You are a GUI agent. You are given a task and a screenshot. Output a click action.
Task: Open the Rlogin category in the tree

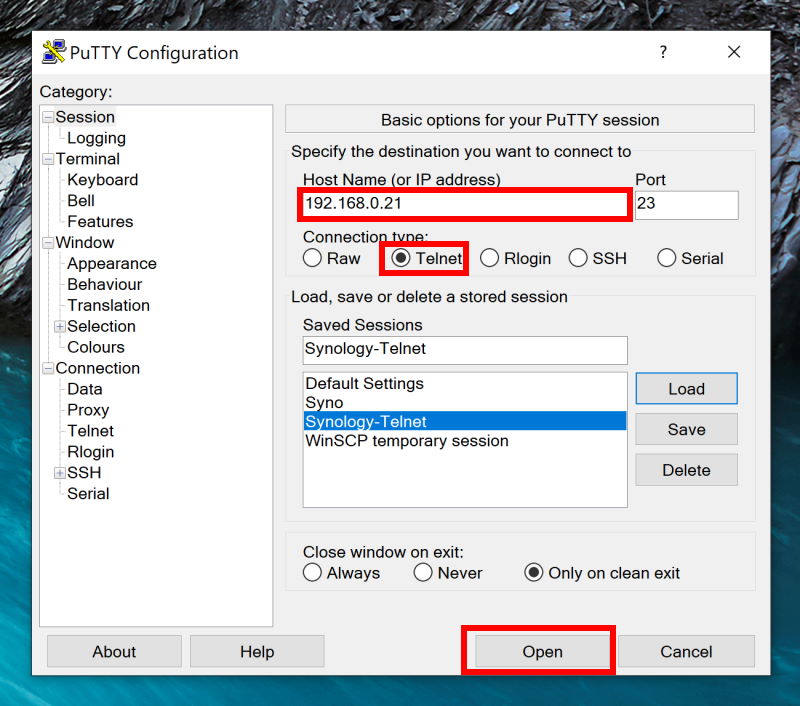click(91, 451)
